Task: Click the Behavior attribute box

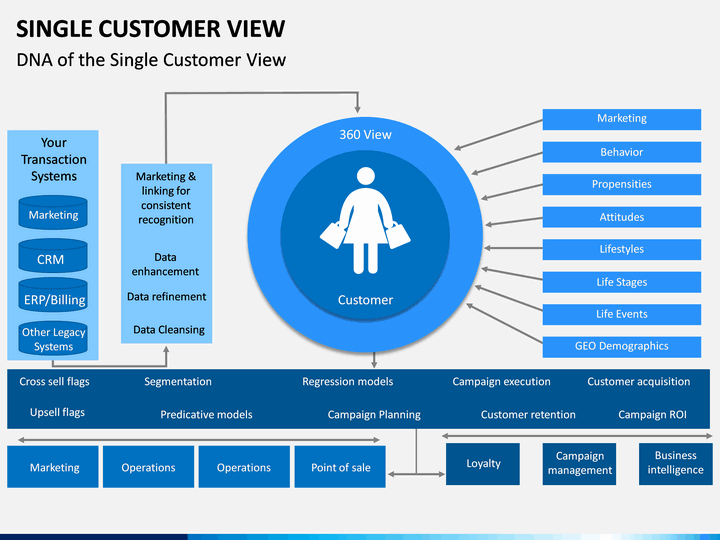Action: click(622, 152)
